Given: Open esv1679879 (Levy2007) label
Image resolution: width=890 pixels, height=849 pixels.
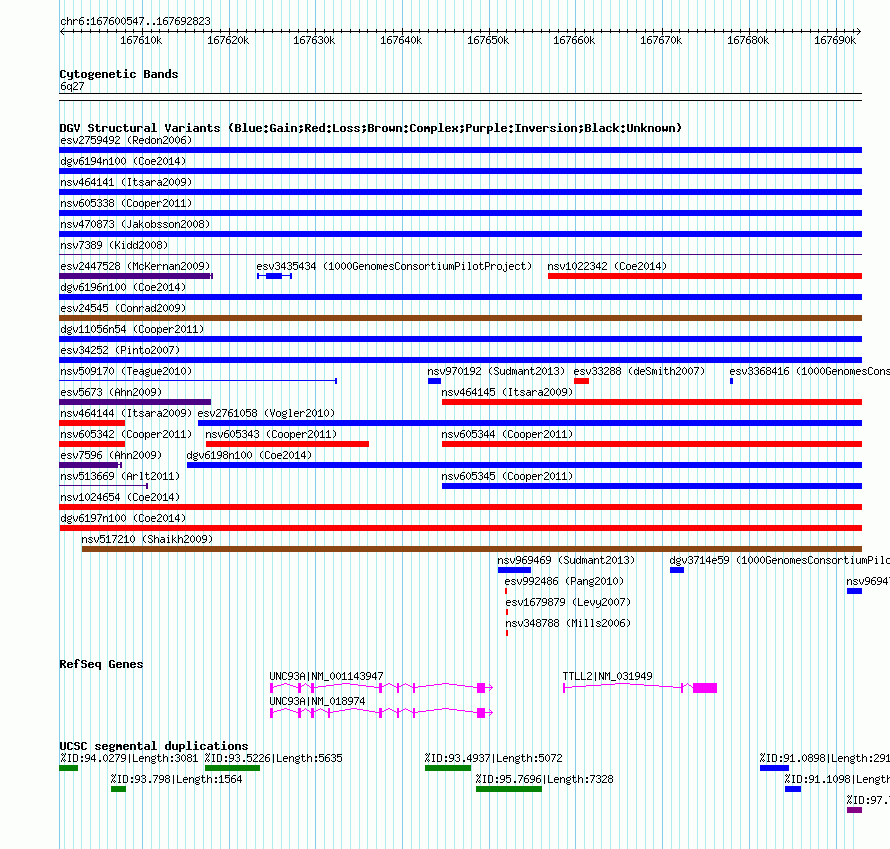Looking at the screenshot, I should click(x=568, y=602).
